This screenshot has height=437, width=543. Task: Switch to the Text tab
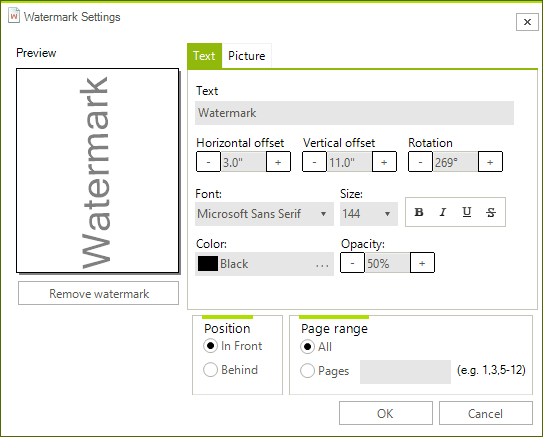tap(204, 56)
